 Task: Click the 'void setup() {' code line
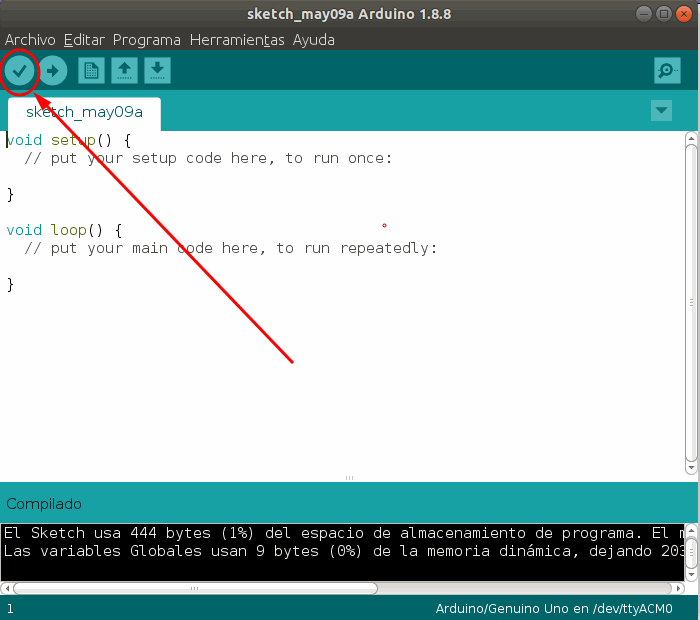pos(69,140)
